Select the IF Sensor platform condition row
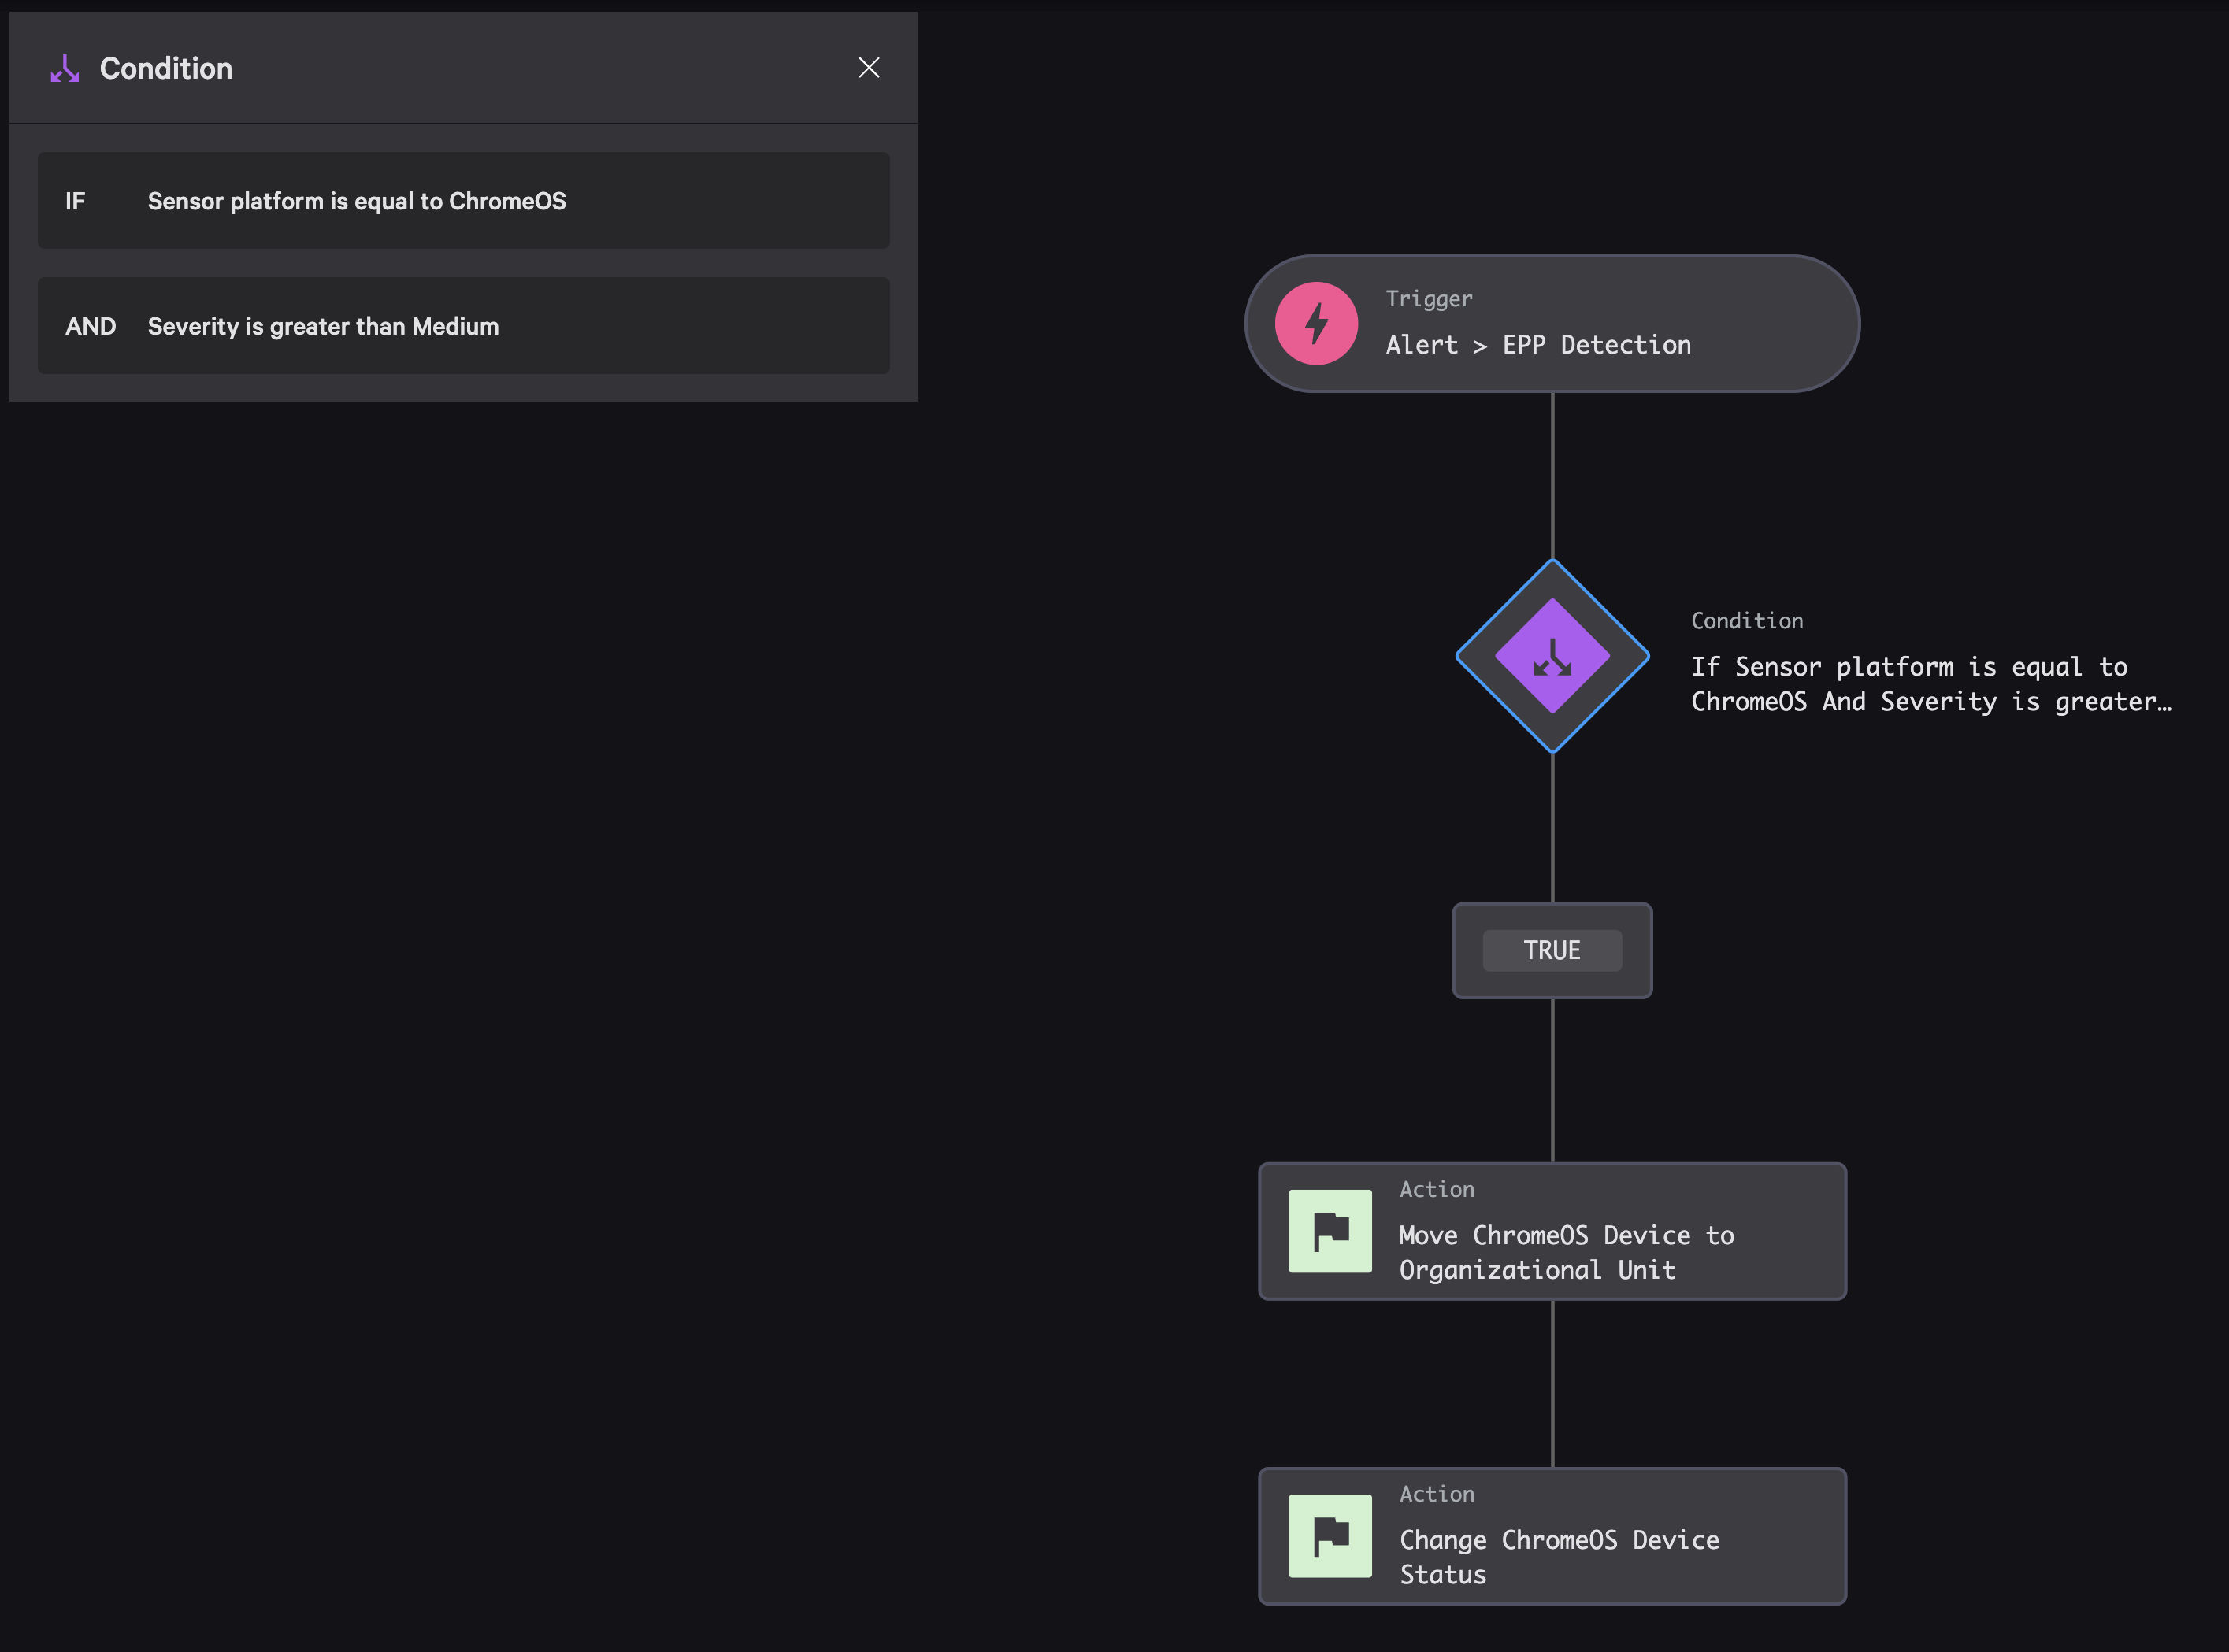Screen dimensions: 2229x1652 tap(463, 201)
